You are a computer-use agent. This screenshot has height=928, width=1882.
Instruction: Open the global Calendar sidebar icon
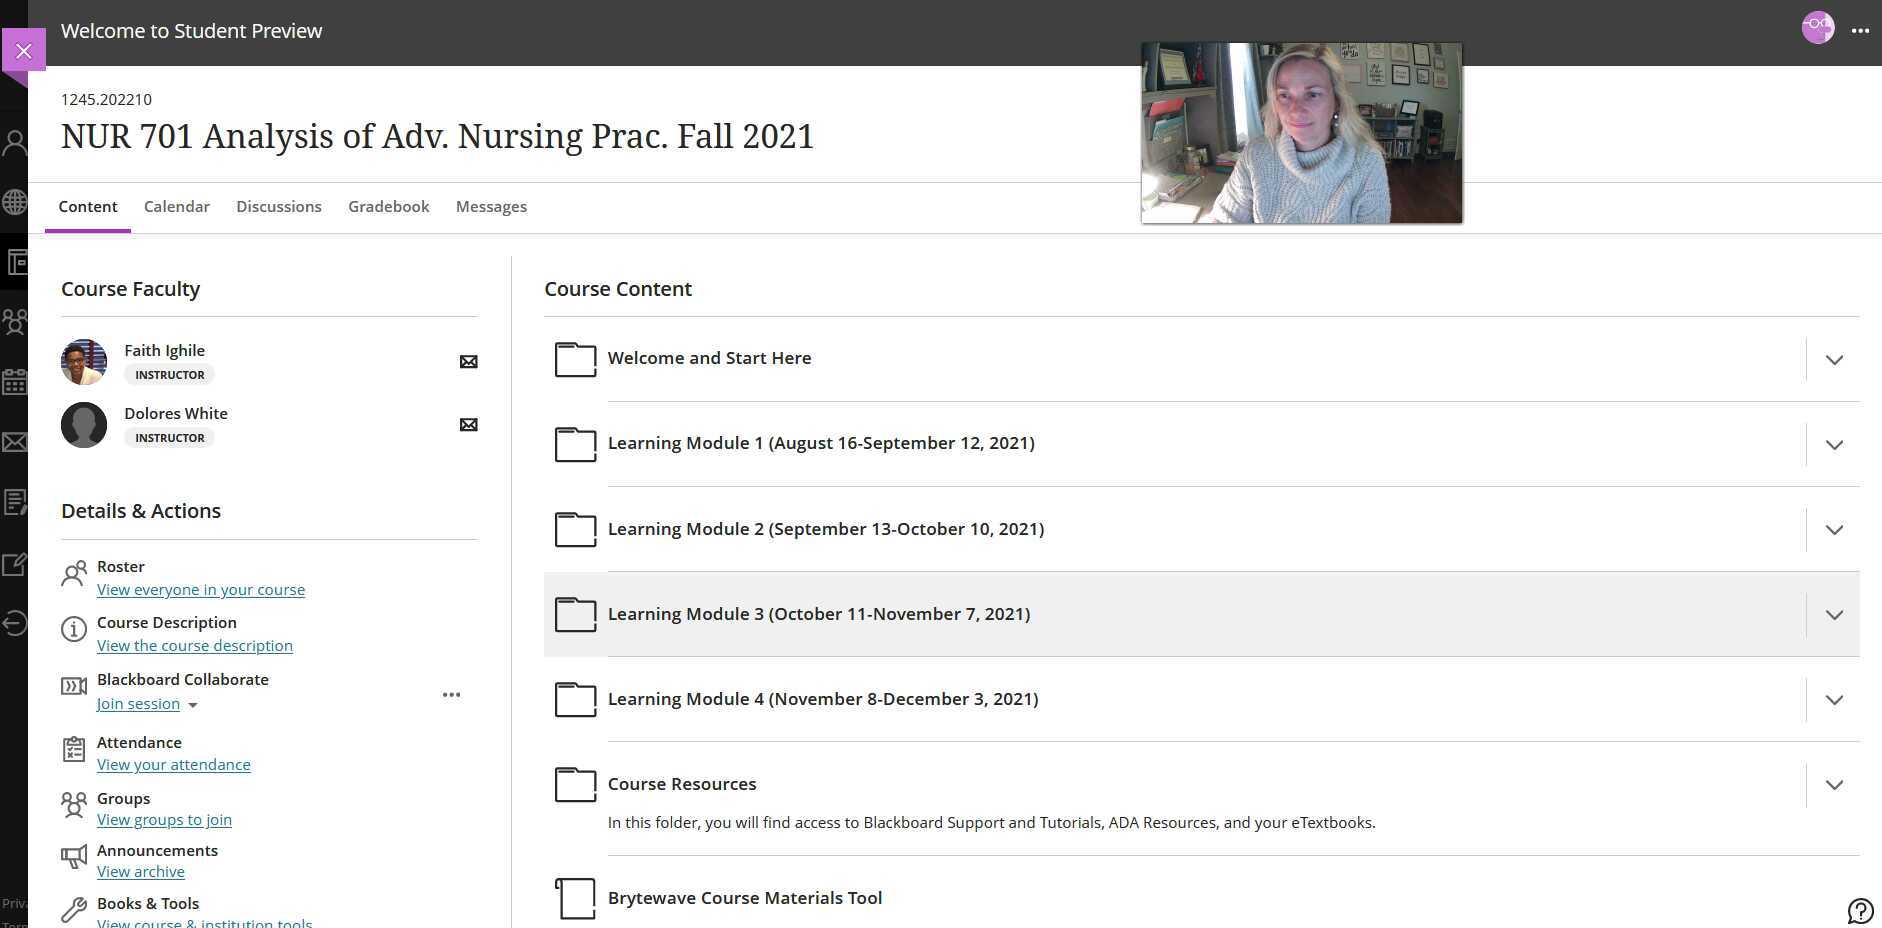coord(15,381)
